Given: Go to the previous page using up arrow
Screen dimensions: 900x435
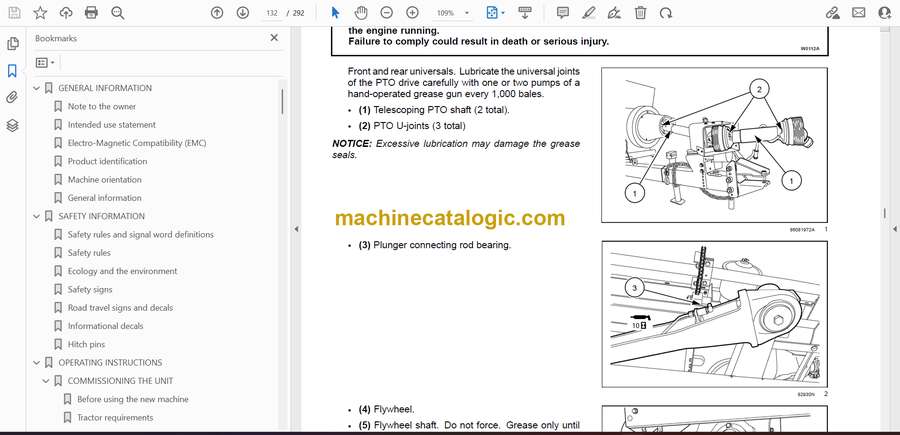Looking at the screenshot, I should (x=217, y=13).
